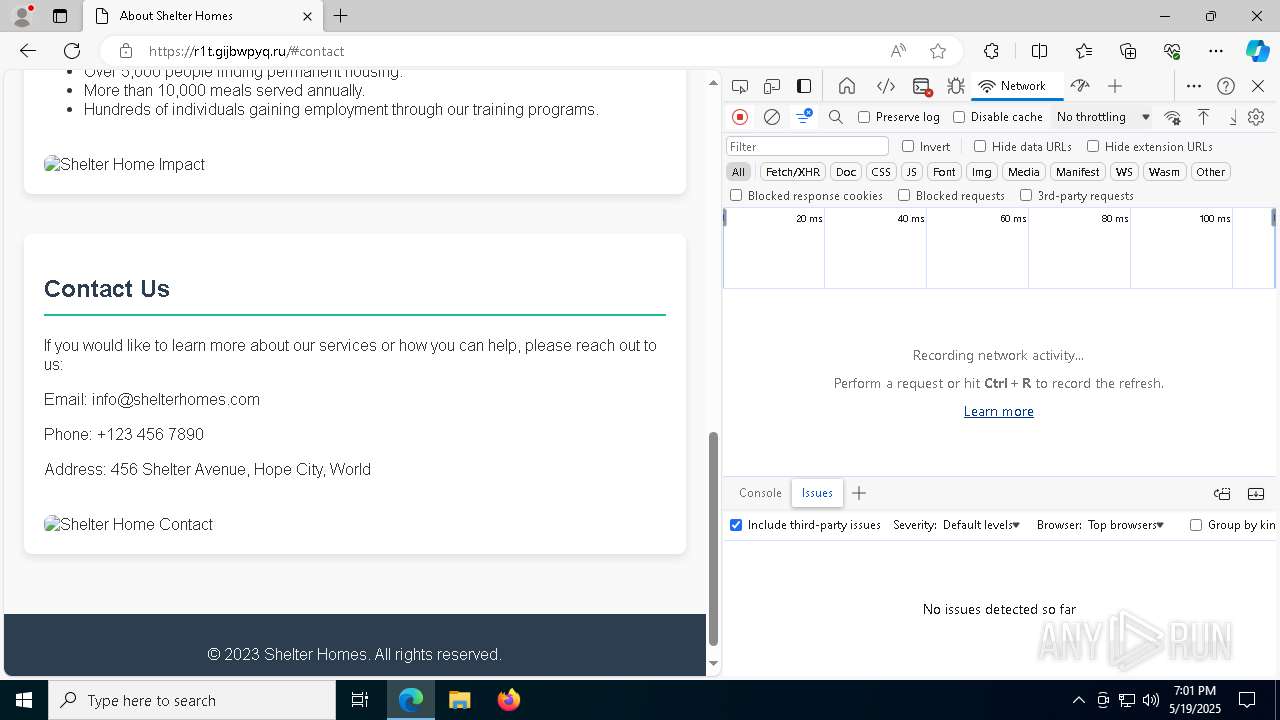
Task: Check Hide data URLs
Action: coord(980,146)
